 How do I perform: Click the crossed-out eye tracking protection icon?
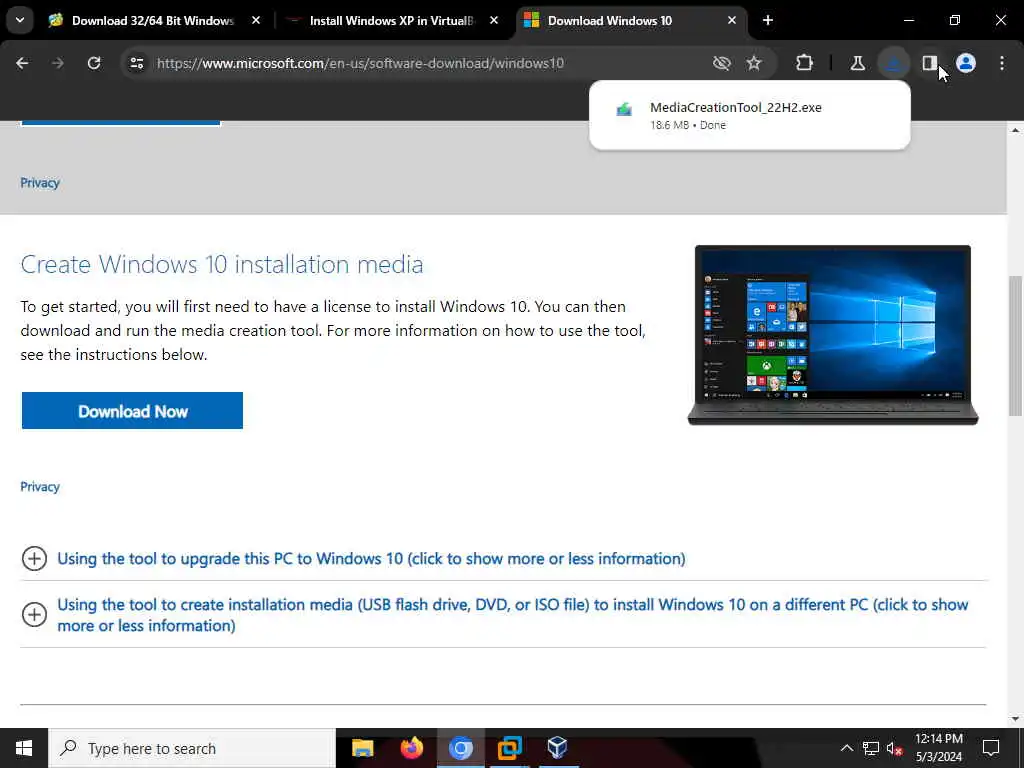point(722,63)
